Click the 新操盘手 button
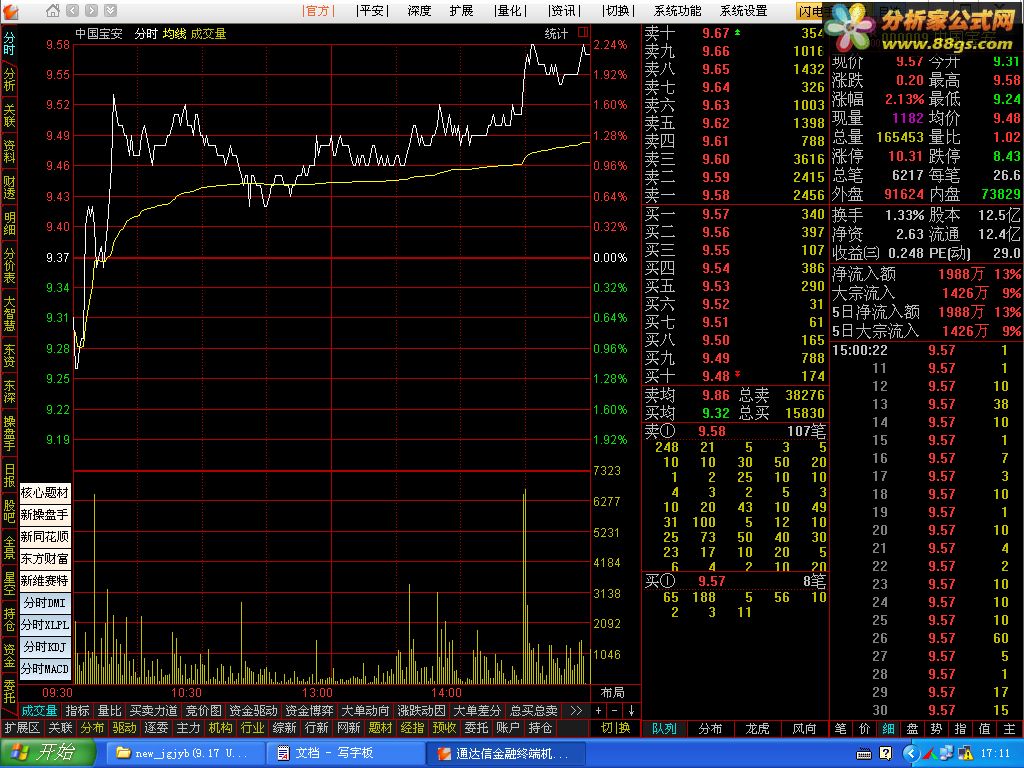Image resolution: width=1024 pixels, height=768 pixels. coord(44,515)
